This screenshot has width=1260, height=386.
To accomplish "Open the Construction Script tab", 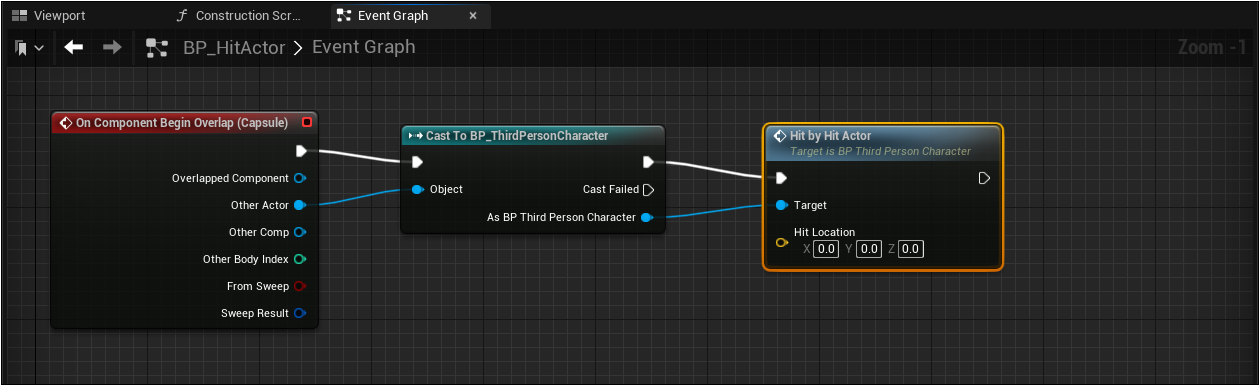I will pos(240,16).
